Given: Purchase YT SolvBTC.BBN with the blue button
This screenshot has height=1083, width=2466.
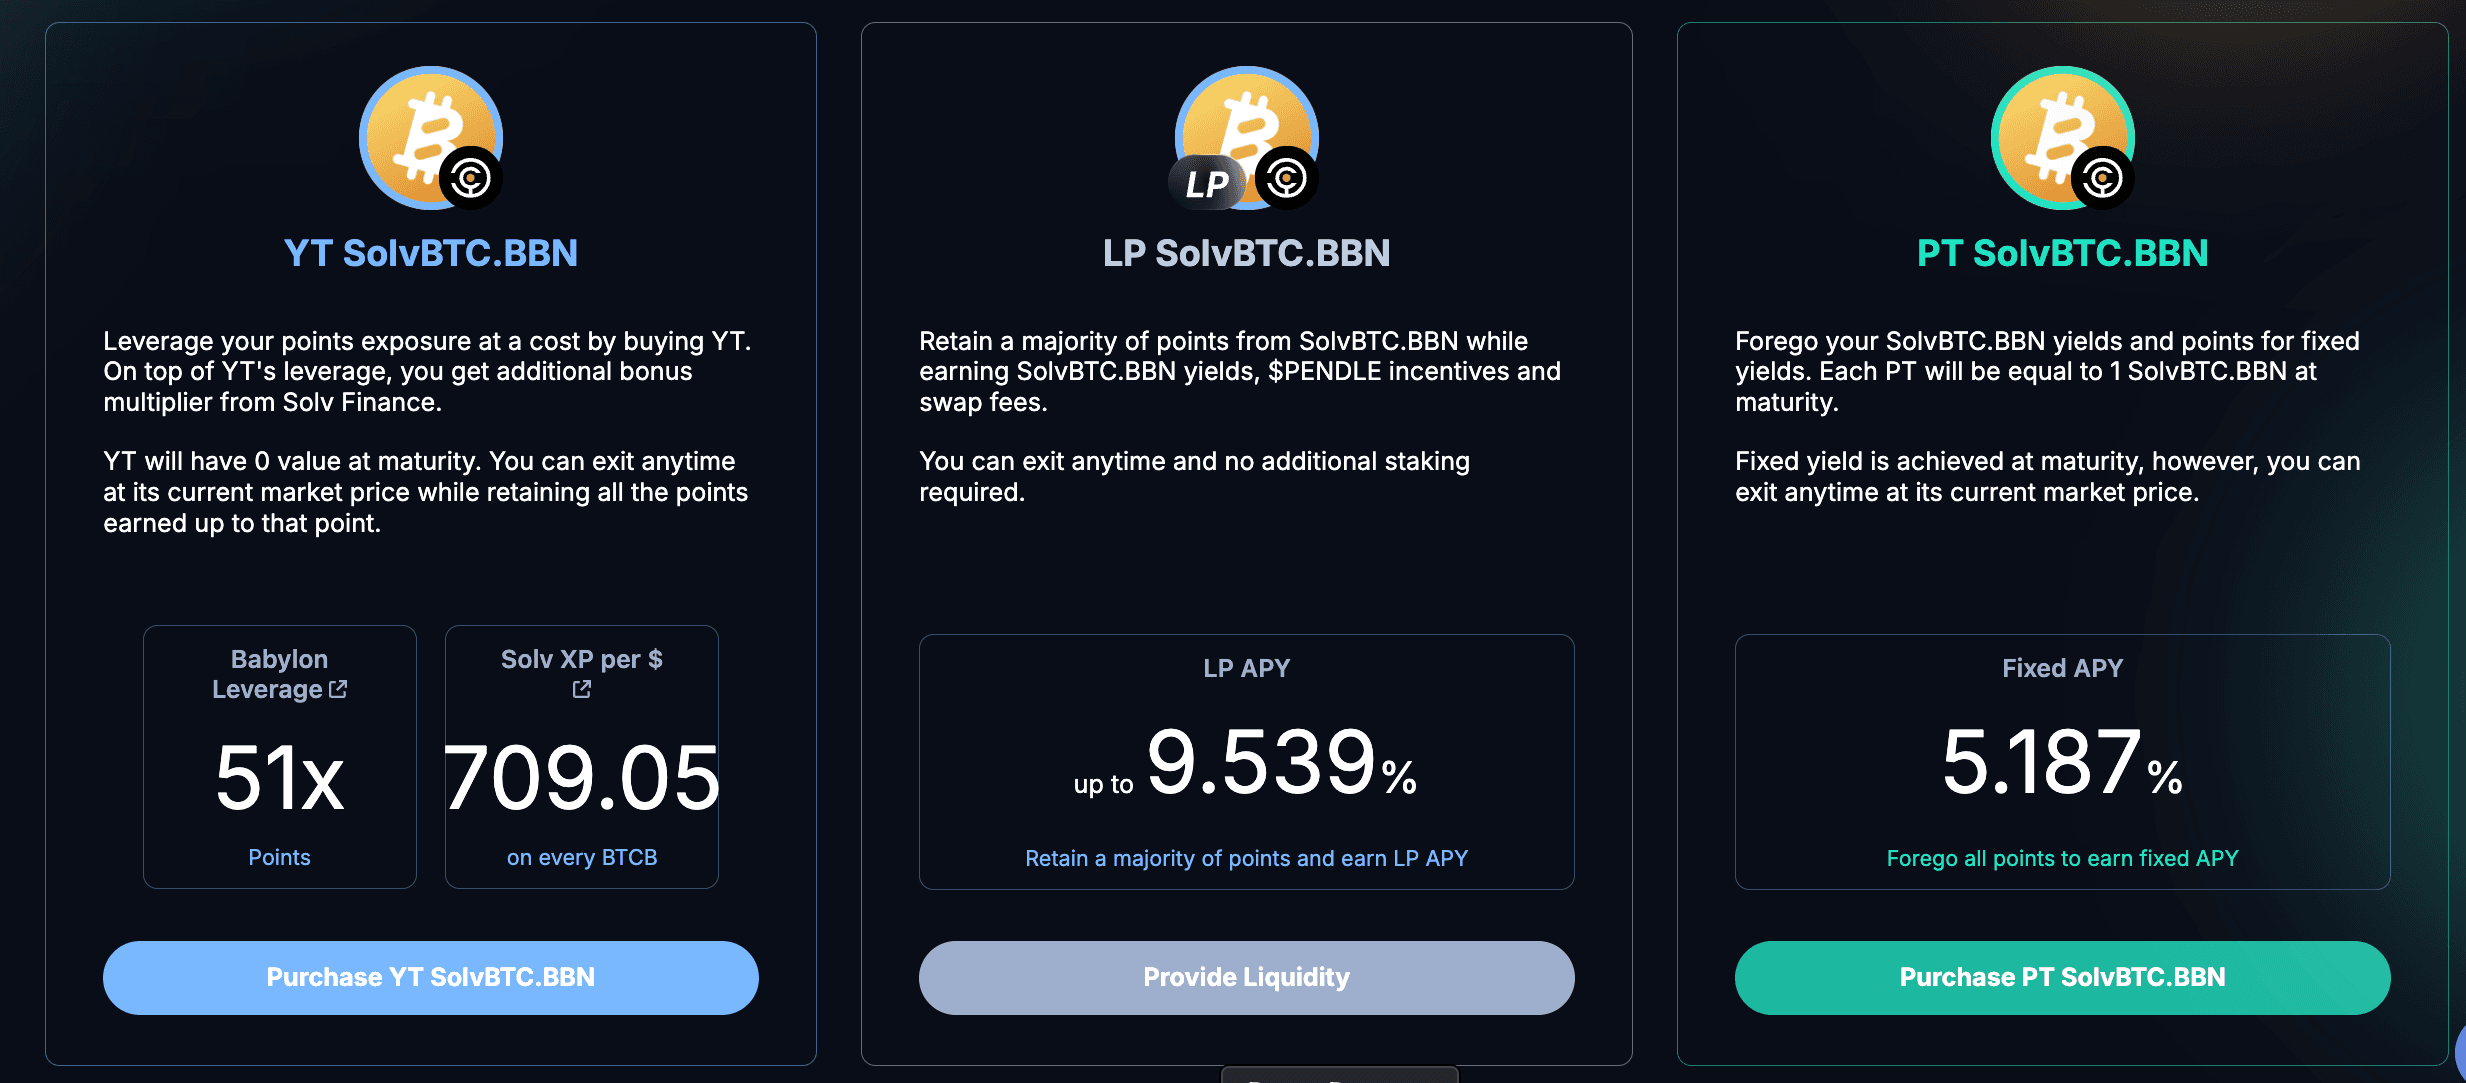Looking at the screenshot, I should (x=430, y=977).
